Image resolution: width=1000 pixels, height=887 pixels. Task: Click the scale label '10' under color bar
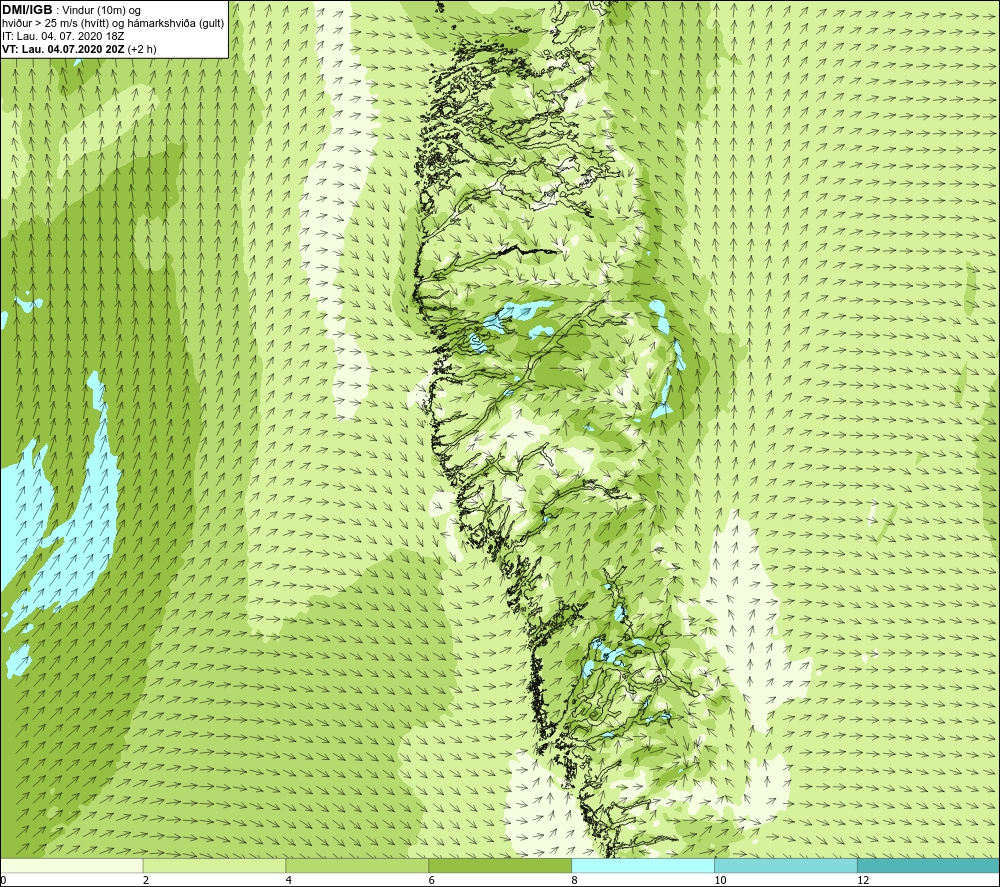720,880
